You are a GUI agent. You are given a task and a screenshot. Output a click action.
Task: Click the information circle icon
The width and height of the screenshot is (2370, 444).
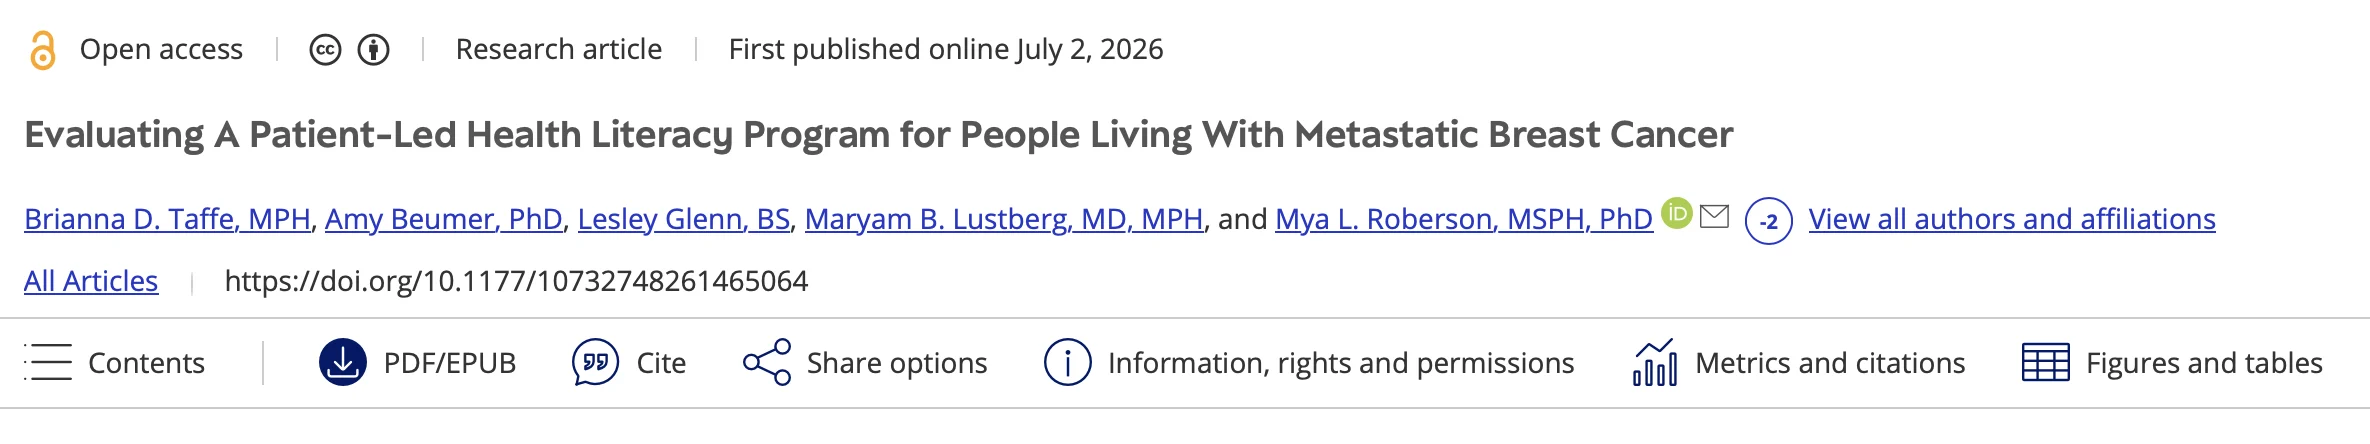tap(1067, 362)
